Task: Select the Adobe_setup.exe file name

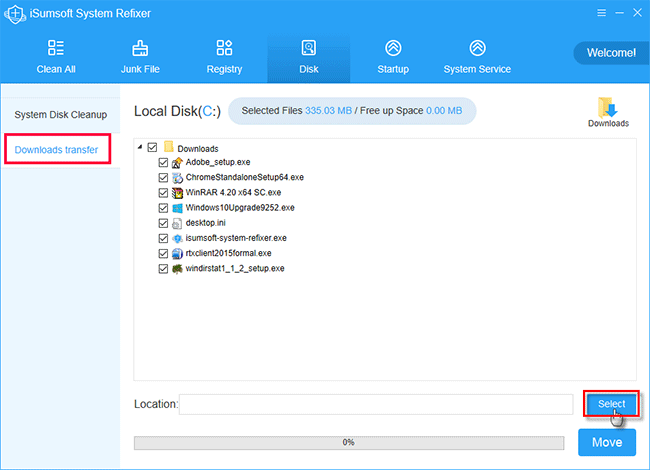Action: (x=218, y=162)
